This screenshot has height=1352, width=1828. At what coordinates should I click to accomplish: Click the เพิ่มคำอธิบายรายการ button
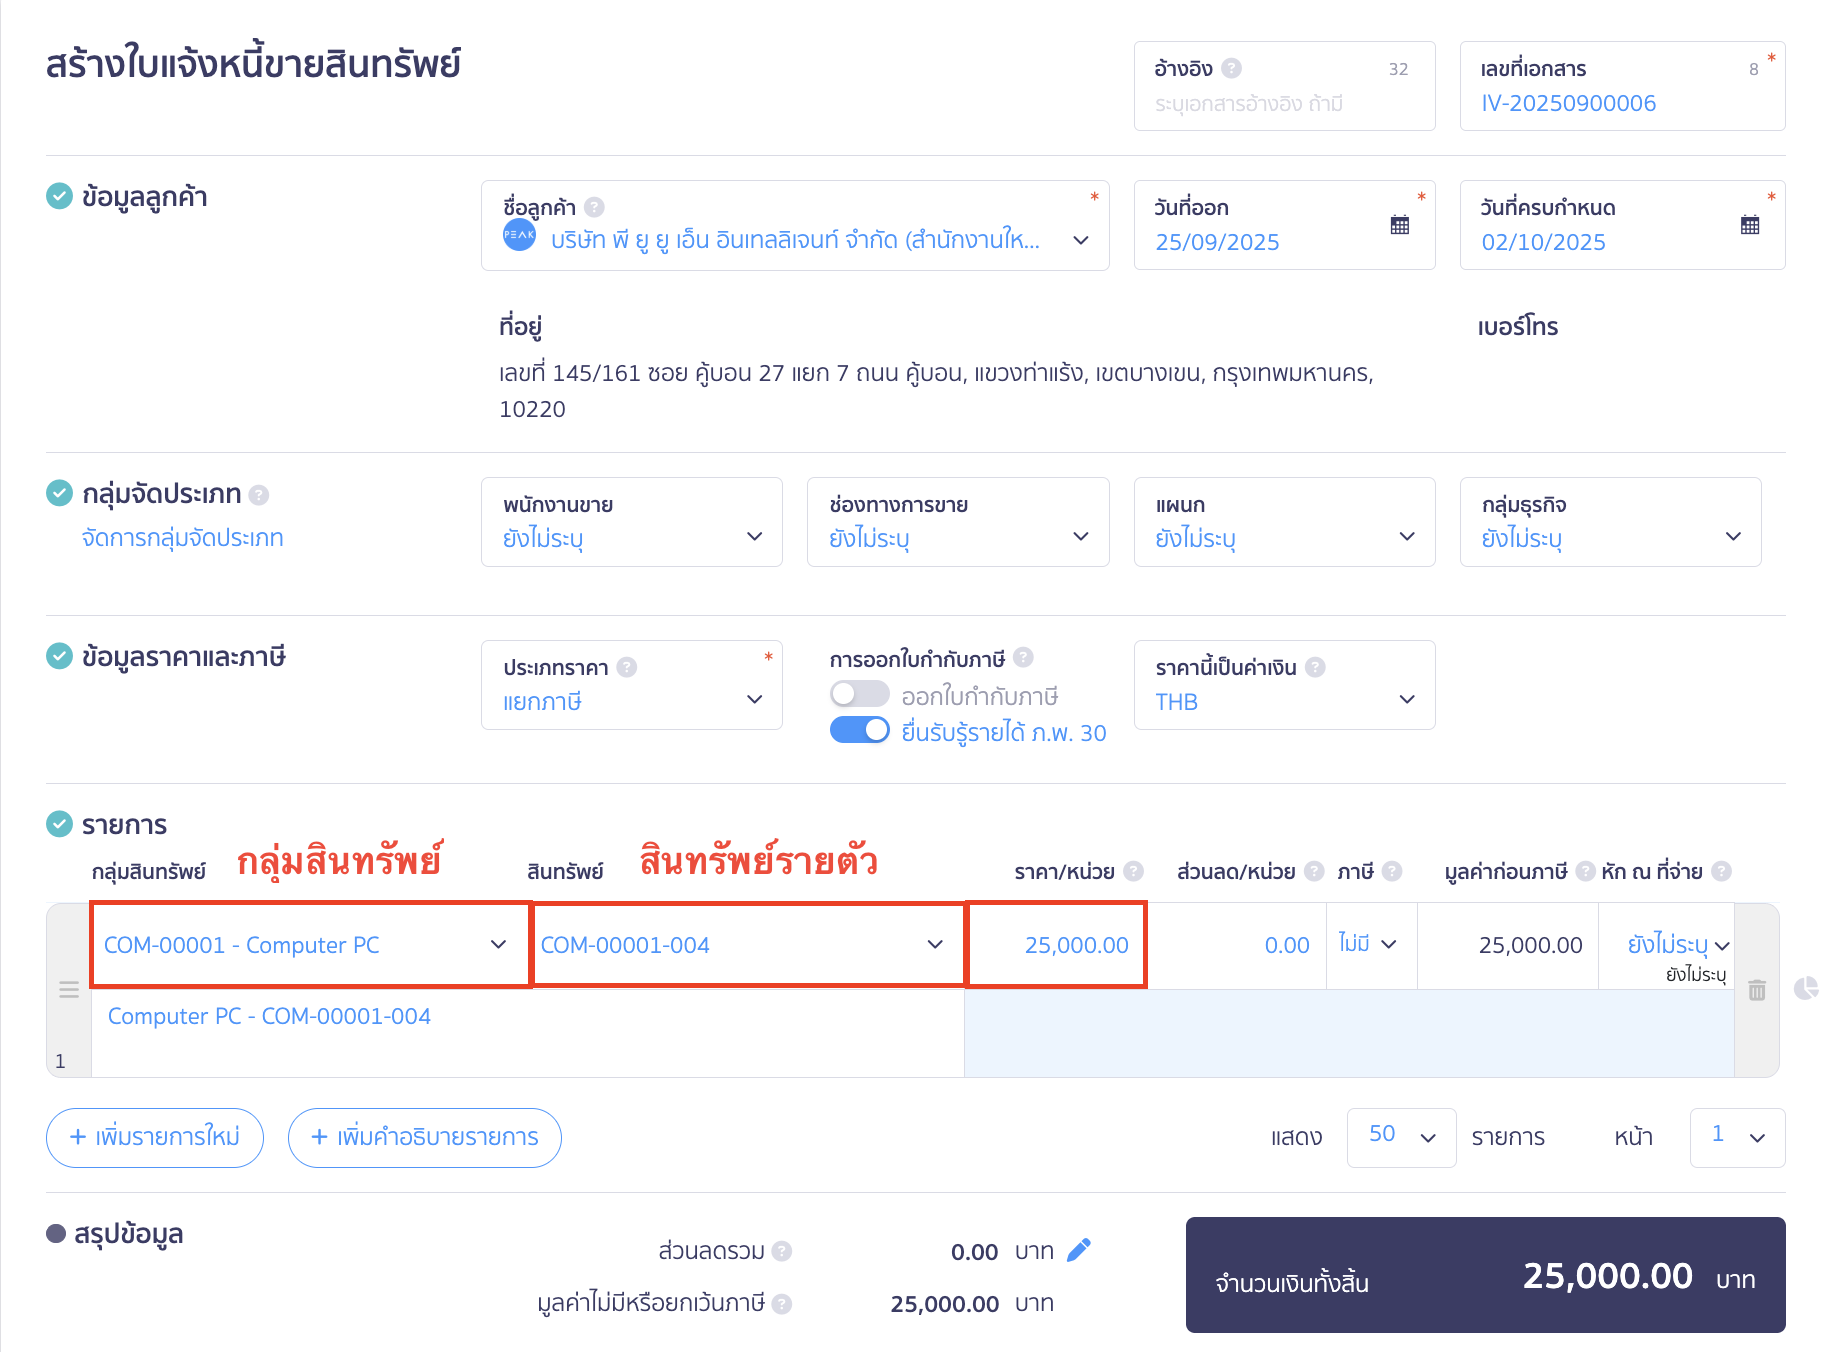tap(424, 1137)
